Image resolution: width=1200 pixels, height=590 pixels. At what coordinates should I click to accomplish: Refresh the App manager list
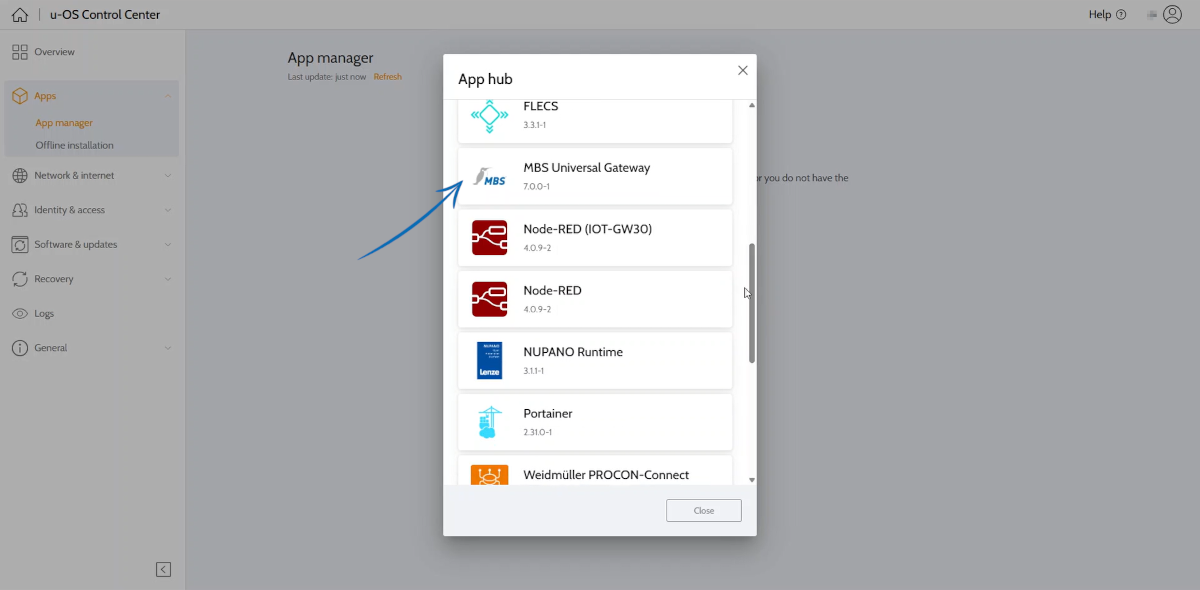pyautogui.click(x=387, y=77)
